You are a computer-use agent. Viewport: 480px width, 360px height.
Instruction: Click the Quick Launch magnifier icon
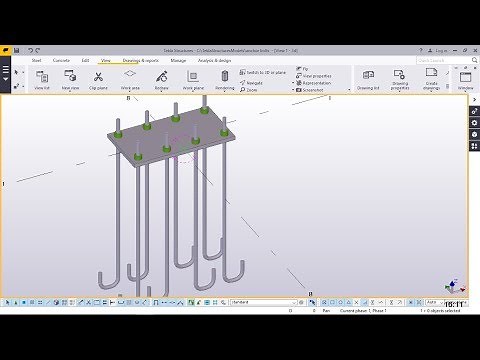pos(474,60)
